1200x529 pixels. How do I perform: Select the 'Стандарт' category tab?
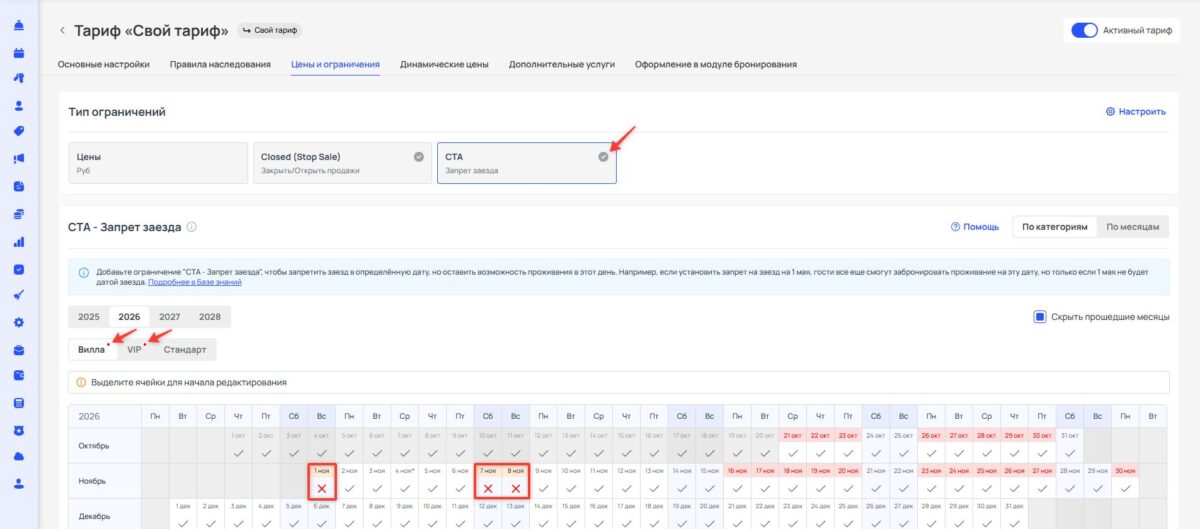pos(185,350)
